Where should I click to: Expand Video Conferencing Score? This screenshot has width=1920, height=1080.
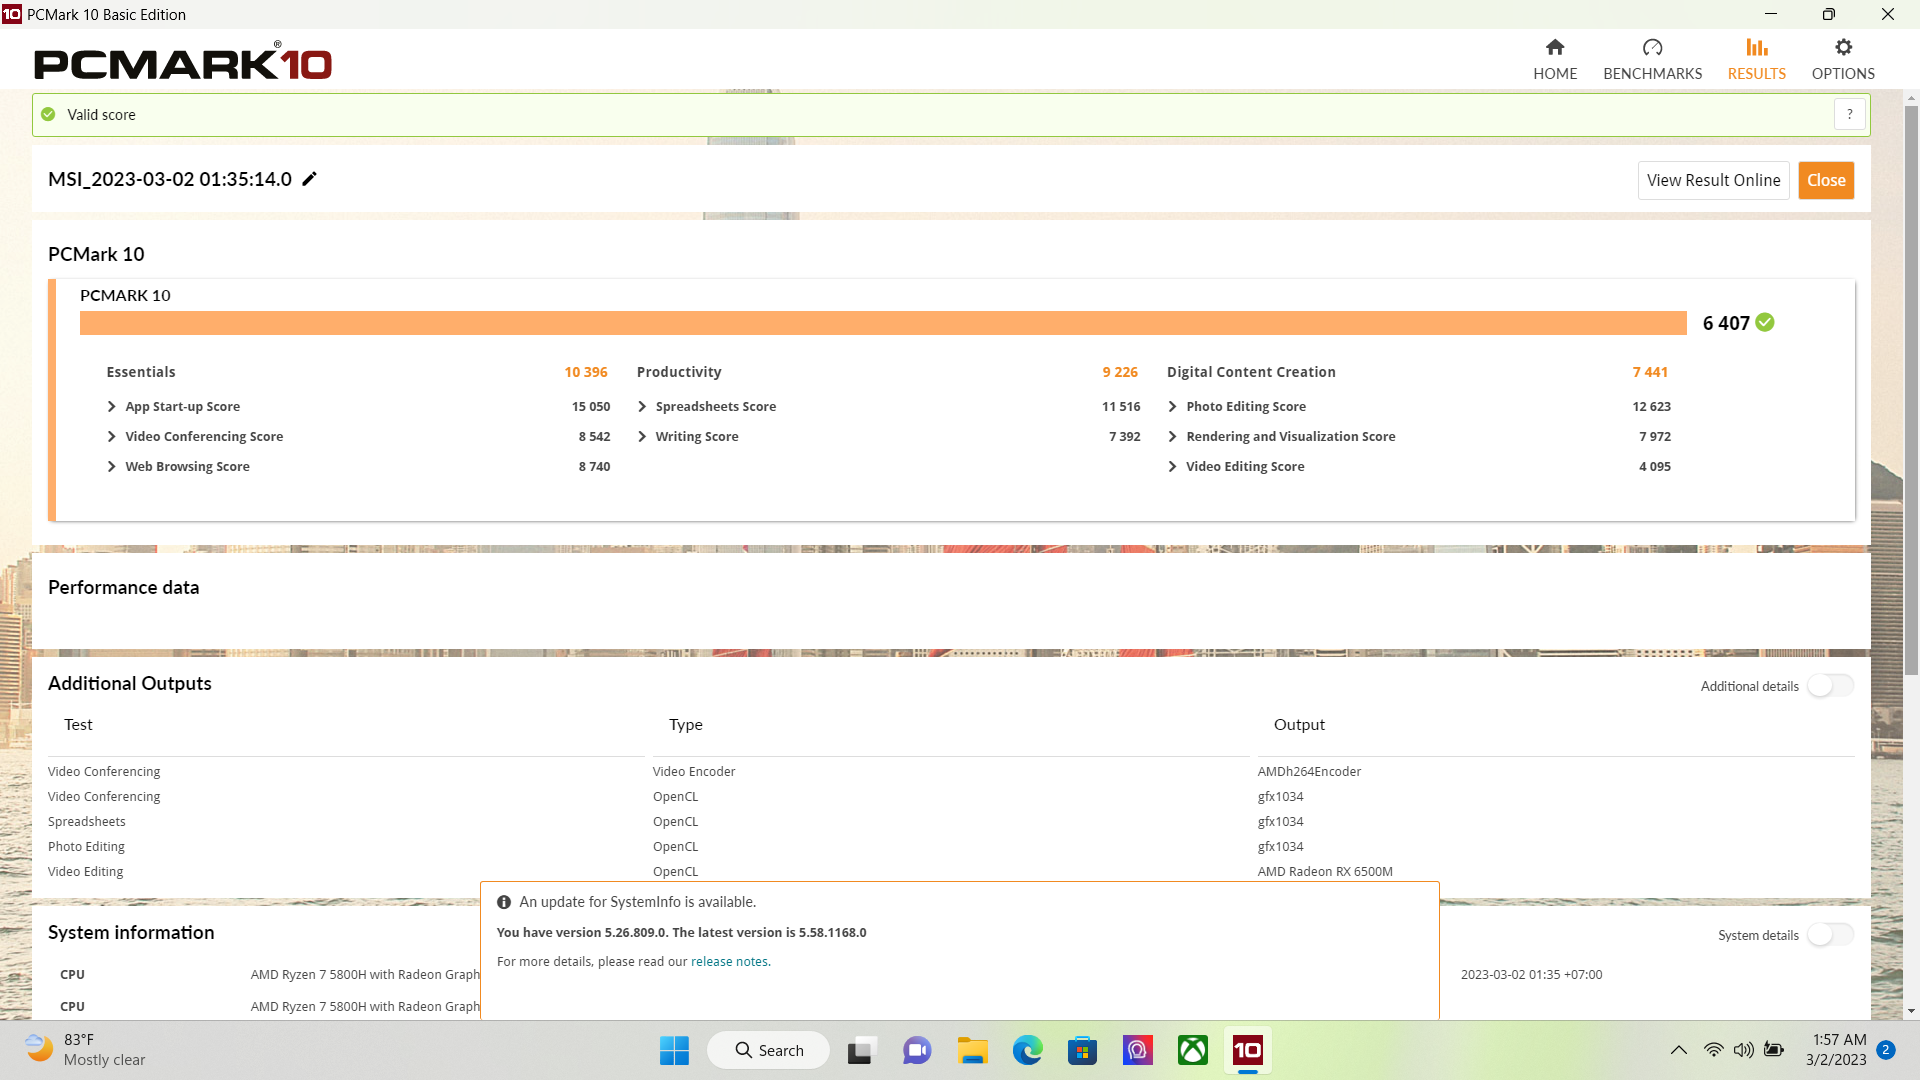[x=112, y=437]
